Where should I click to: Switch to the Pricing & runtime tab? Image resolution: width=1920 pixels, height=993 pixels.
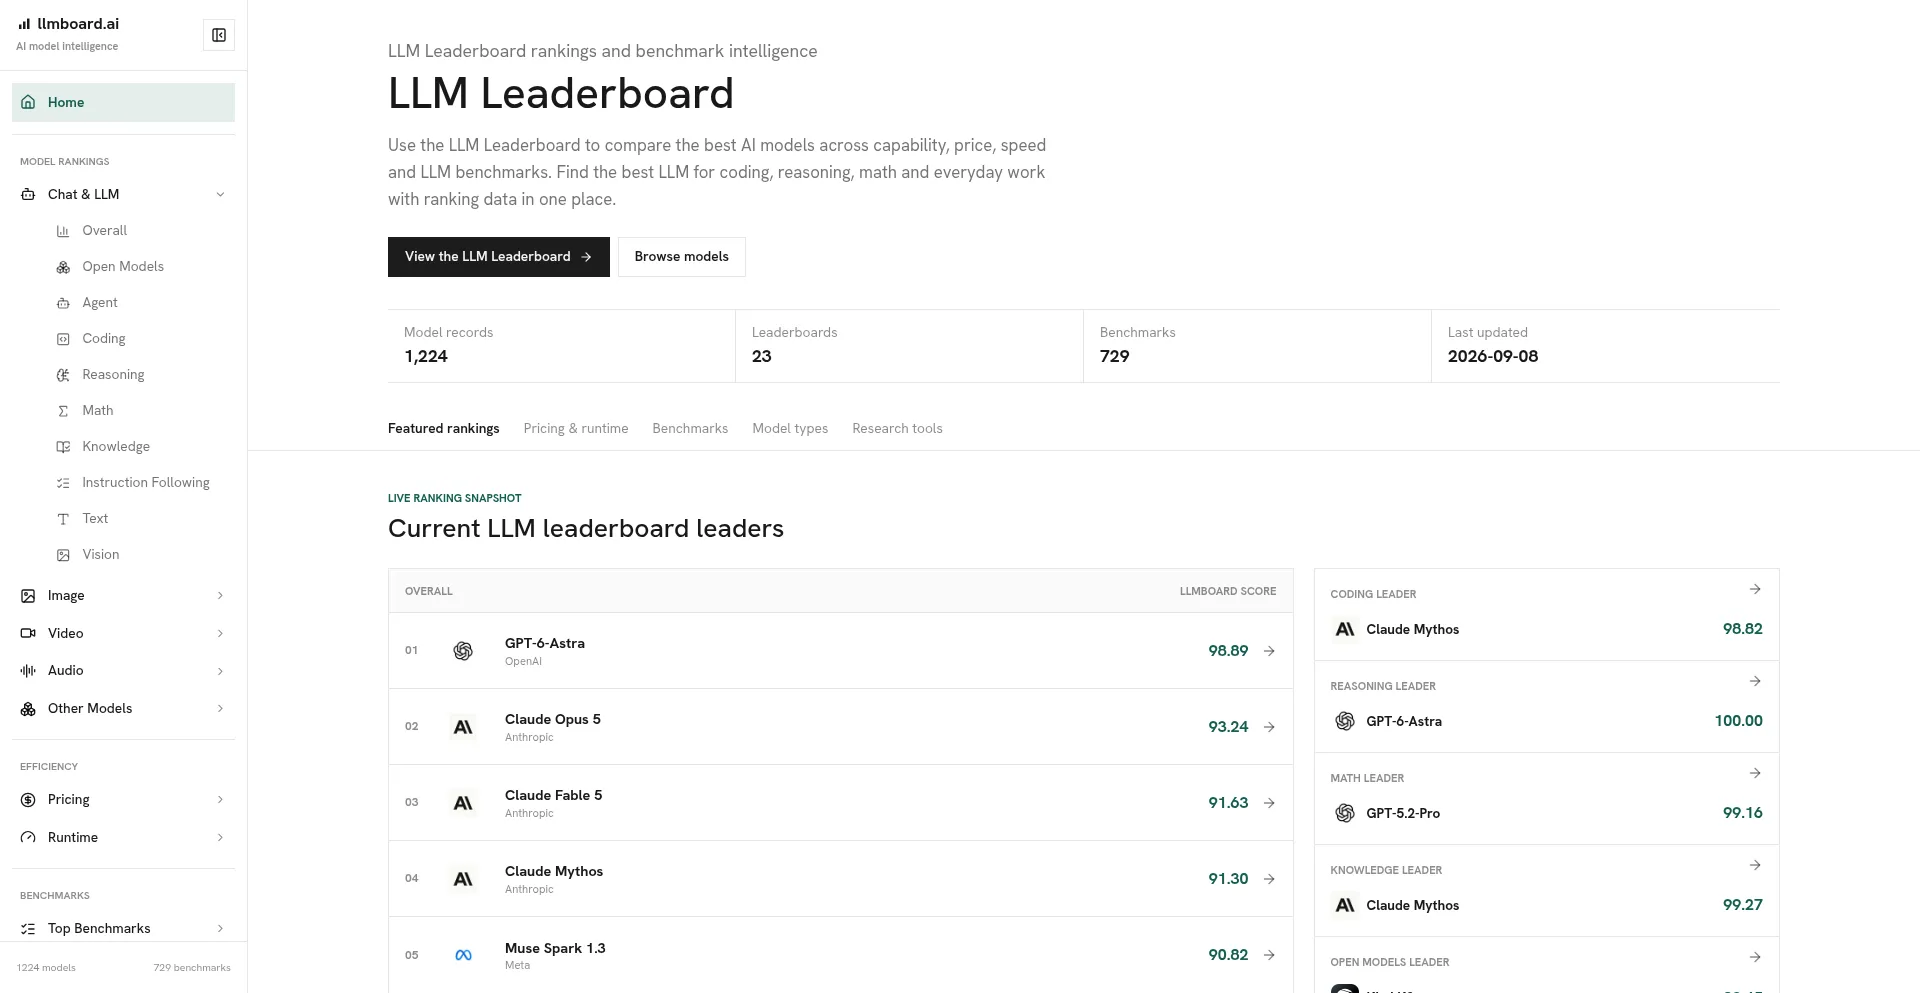pyautogui.click(x=576, y=428)
